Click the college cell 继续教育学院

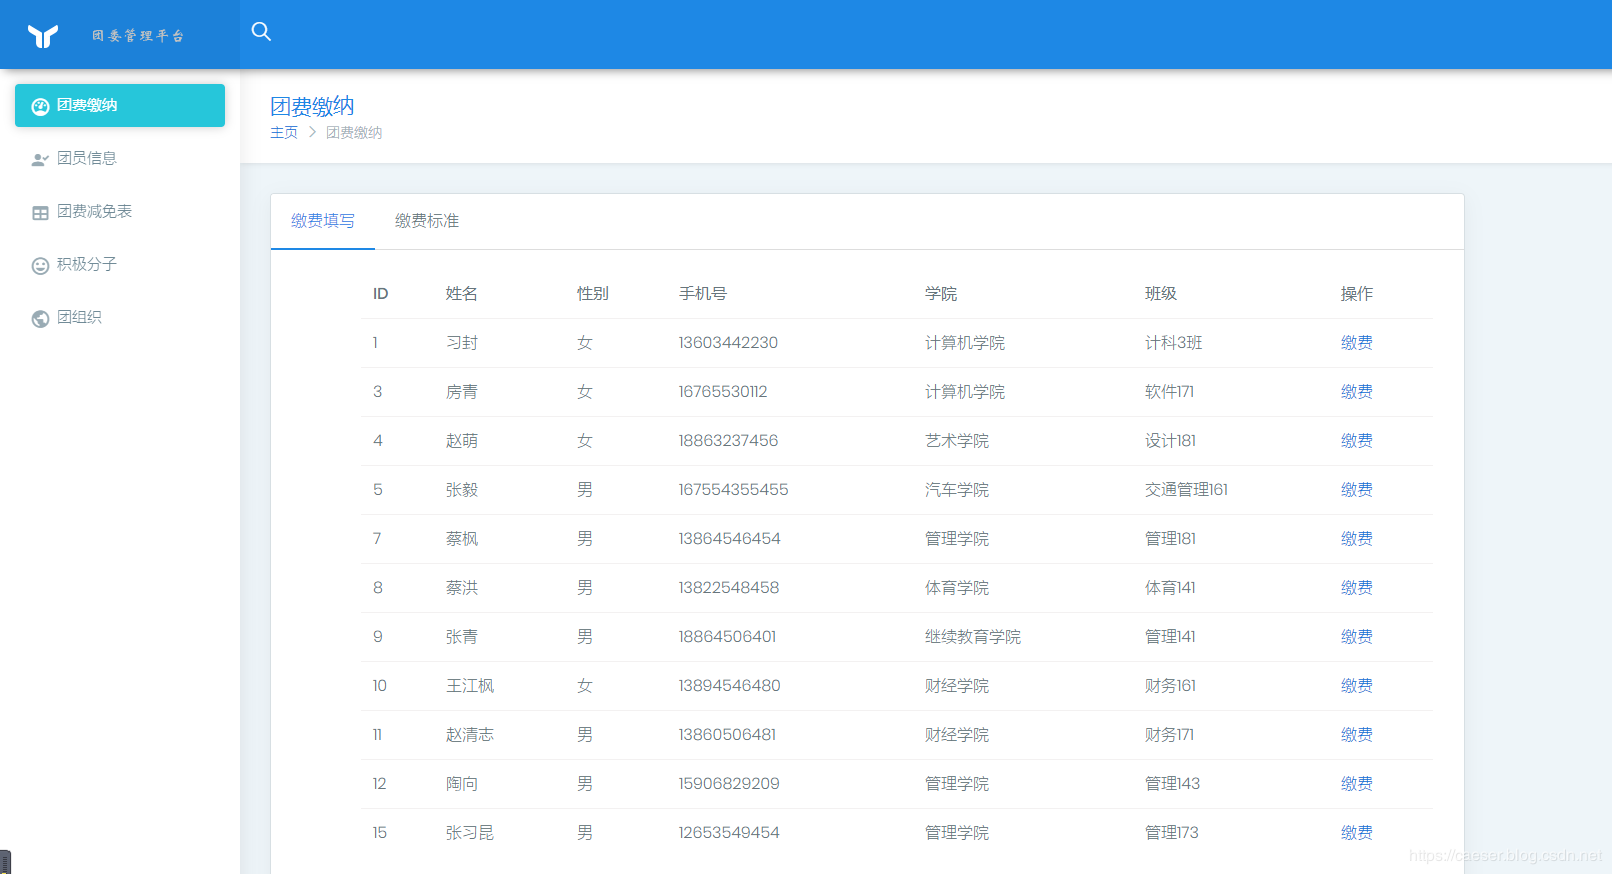[973, 637]
